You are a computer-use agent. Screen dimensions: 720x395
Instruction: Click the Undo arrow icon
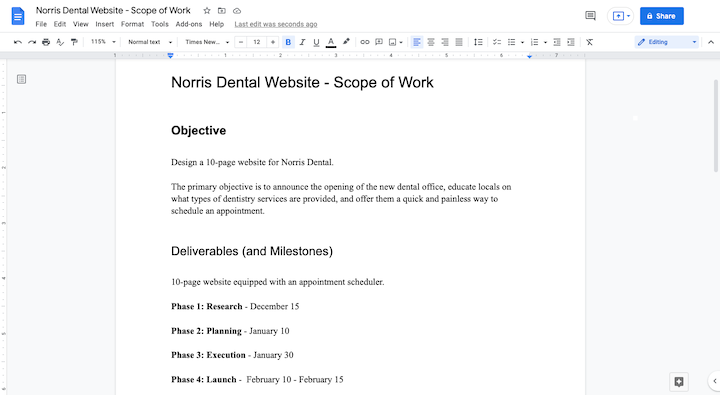(x=18, y=42)
